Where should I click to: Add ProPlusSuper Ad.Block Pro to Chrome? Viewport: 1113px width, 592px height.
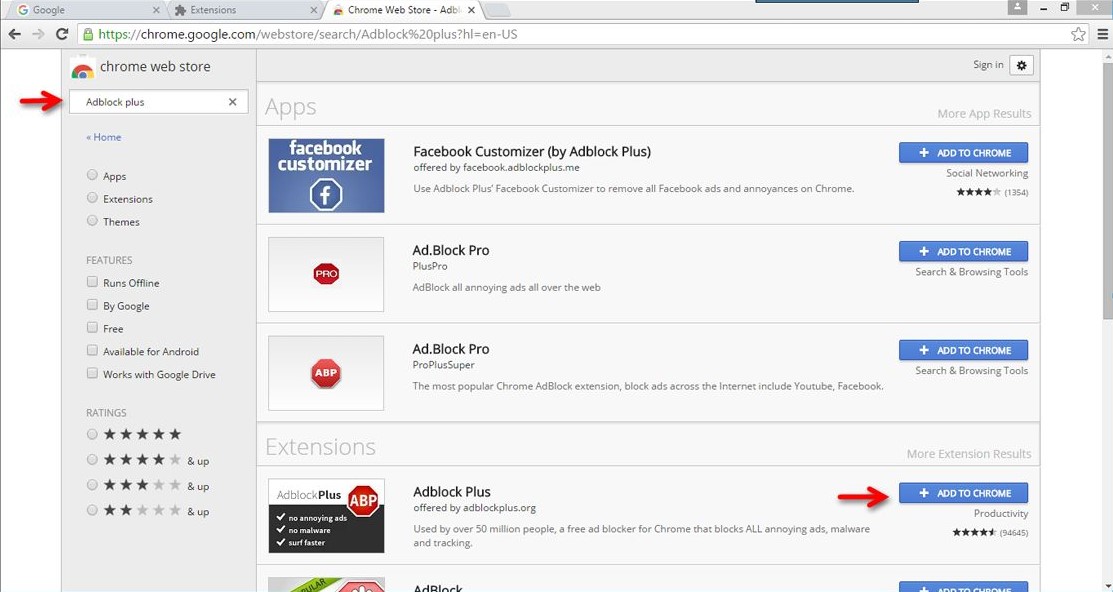(x=963, y=350)
